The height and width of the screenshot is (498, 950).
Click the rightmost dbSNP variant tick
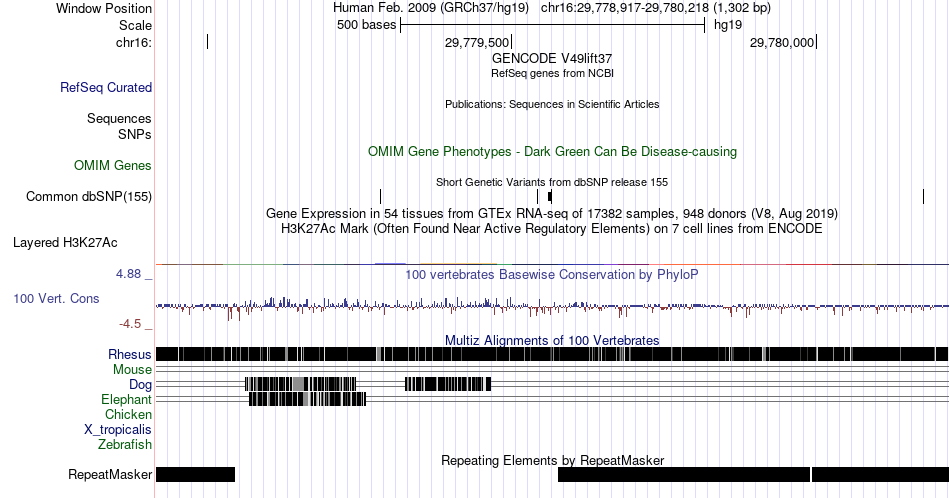click(923, 196)
